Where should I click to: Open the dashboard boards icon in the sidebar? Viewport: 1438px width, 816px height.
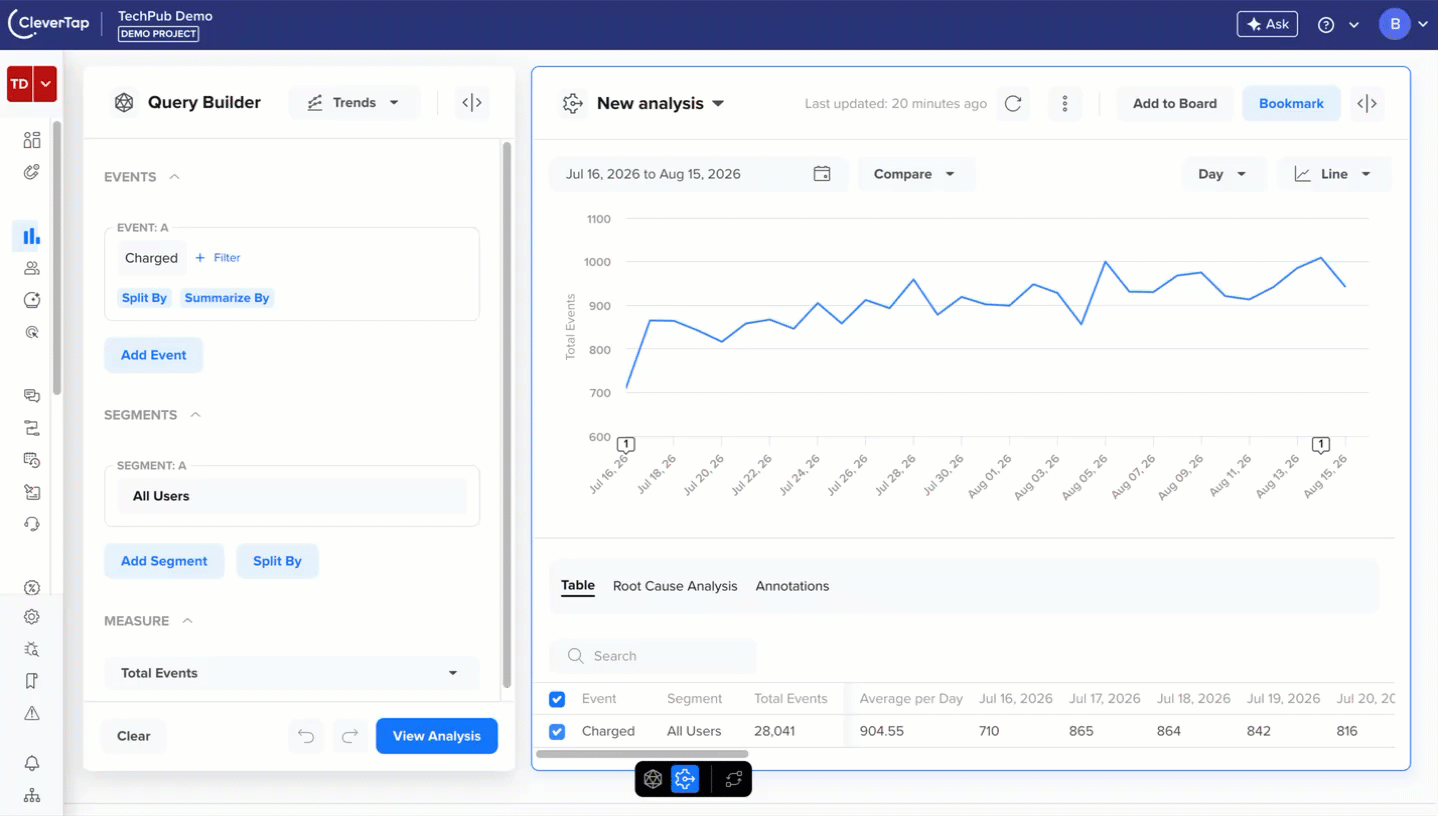point(32,140)
